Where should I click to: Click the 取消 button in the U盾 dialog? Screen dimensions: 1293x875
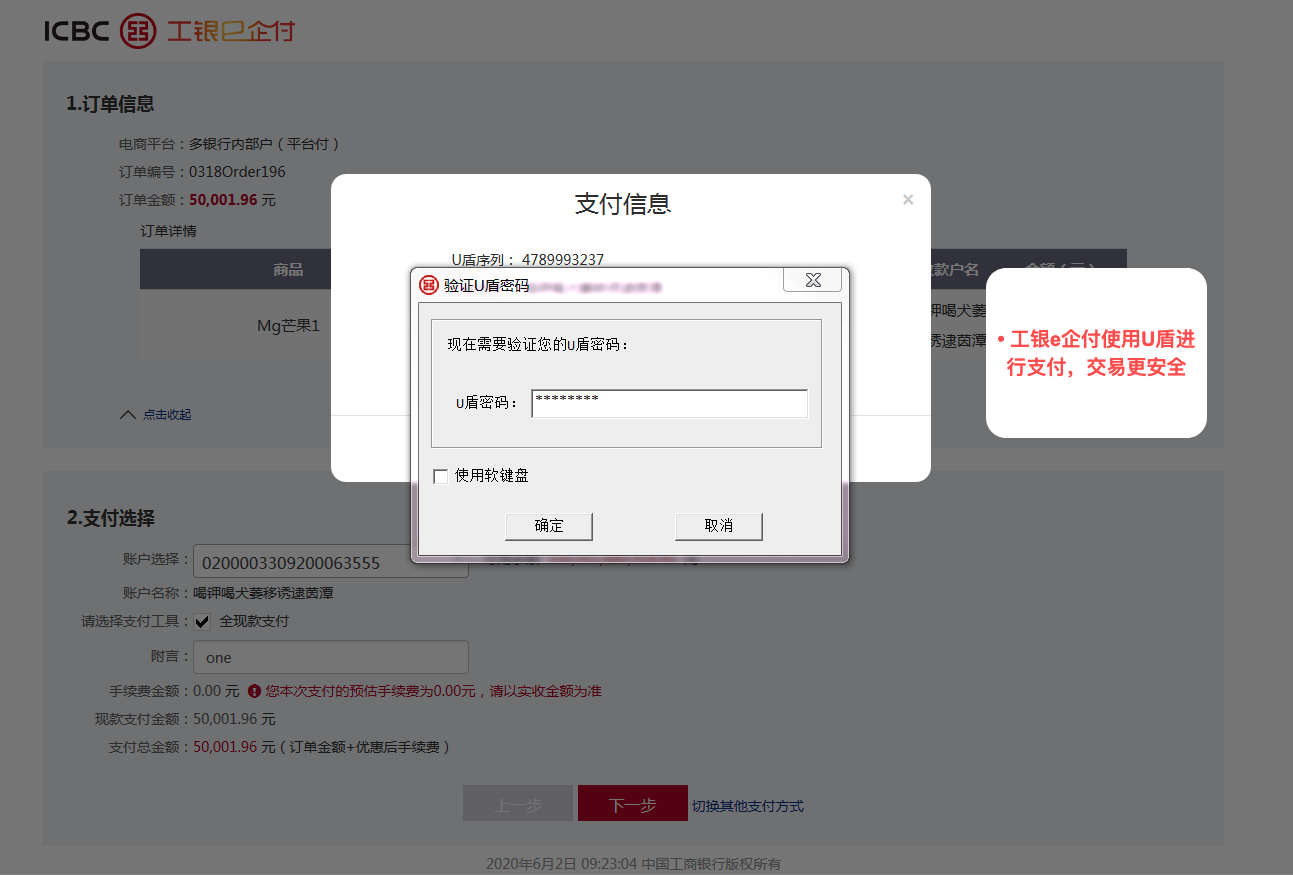[x=719, y=526]
